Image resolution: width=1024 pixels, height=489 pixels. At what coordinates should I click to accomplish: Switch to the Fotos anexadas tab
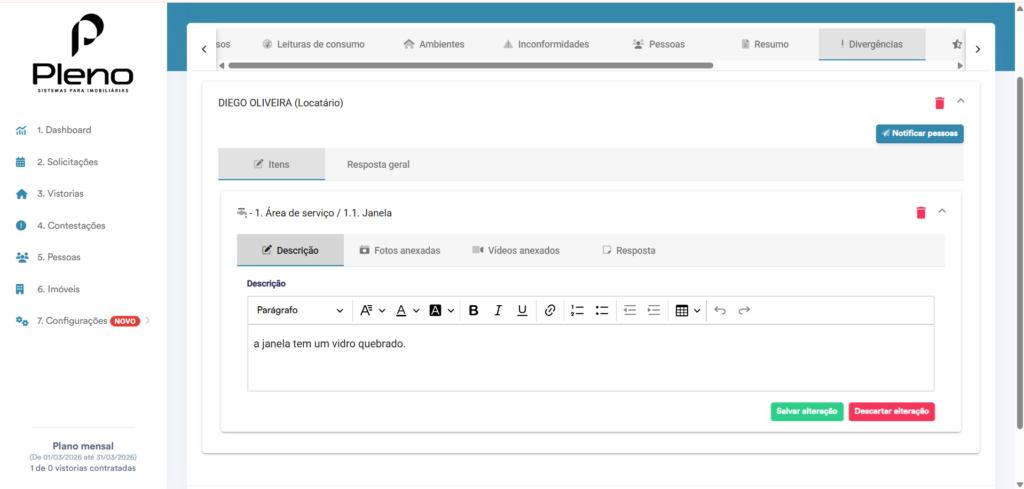pyautogui.click(x=400, y=250)
